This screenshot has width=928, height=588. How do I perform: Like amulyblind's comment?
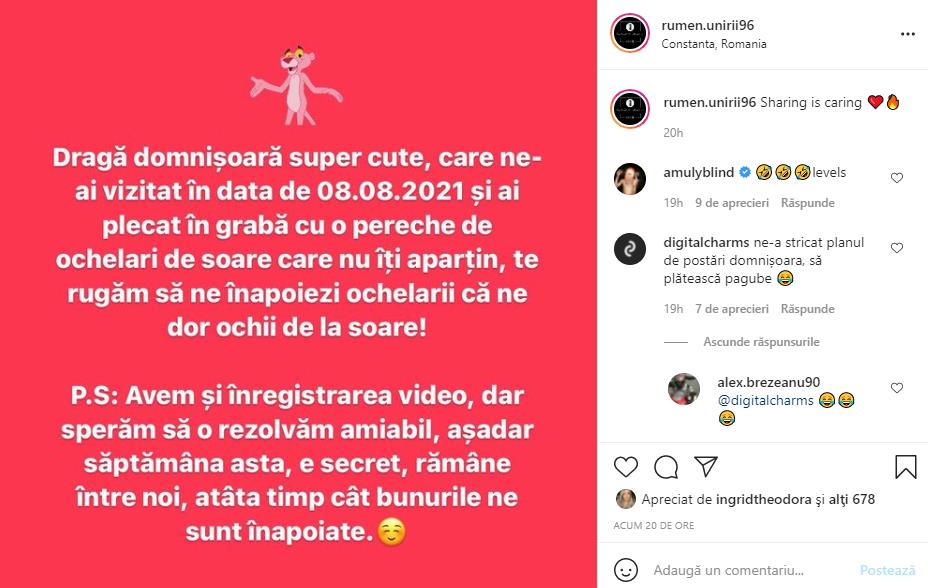tap(897, 178)
